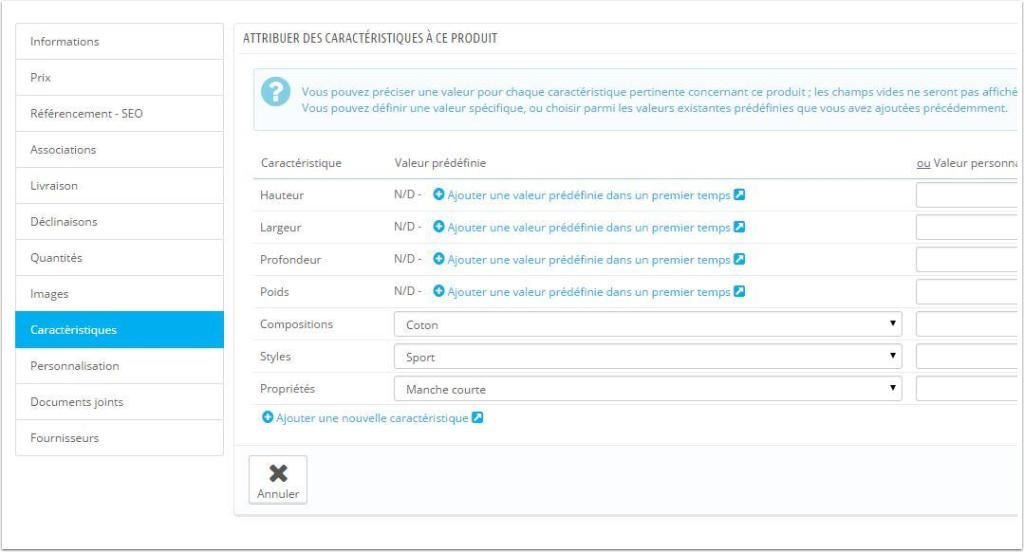Open the Fournisseurs tab

[x=120, y=438]
